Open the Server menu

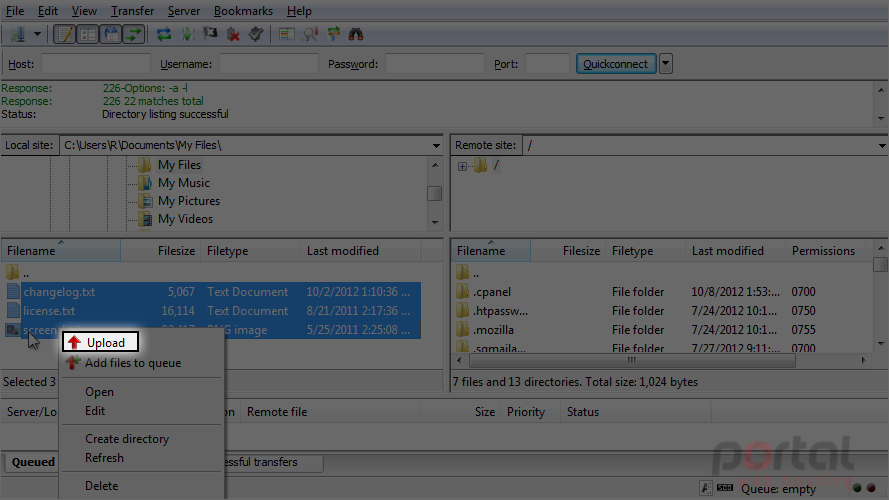click(184, 11)
